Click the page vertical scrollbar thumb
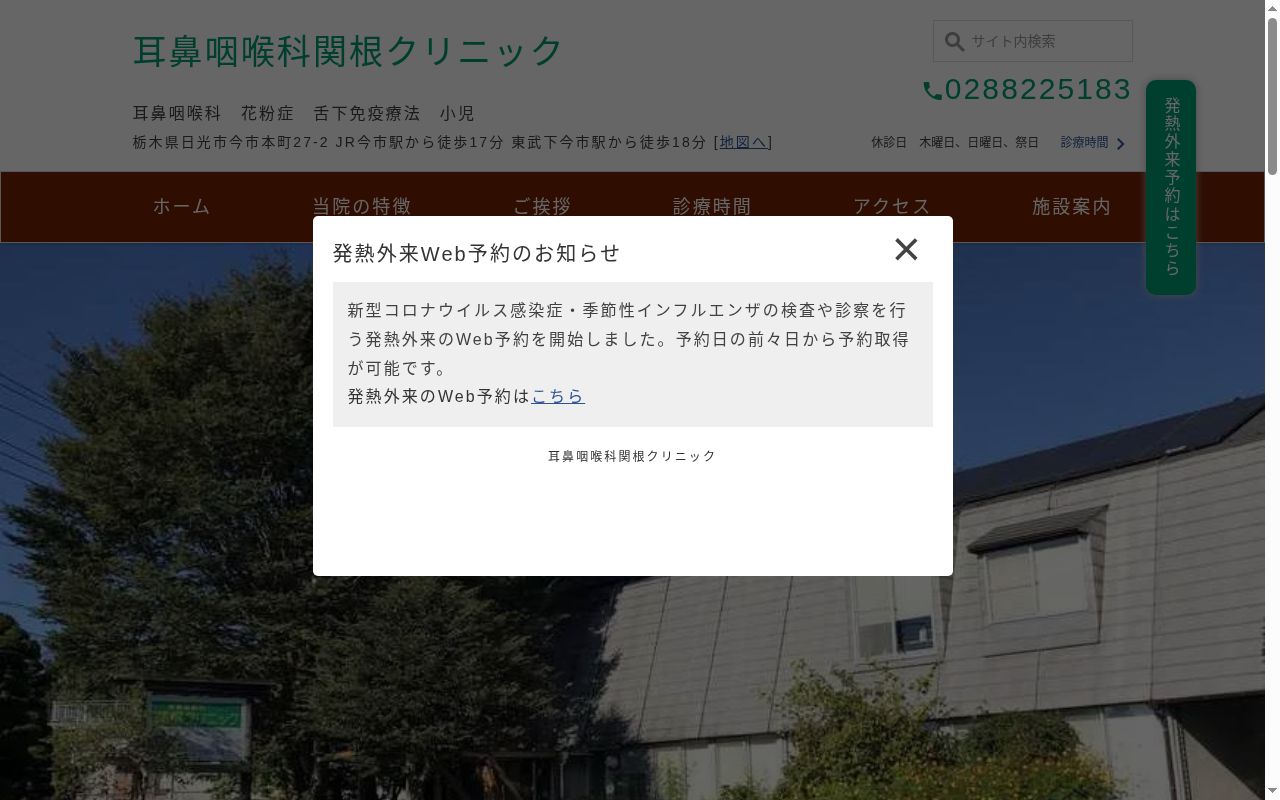The image size is (1280, 800). (1272, 97)
